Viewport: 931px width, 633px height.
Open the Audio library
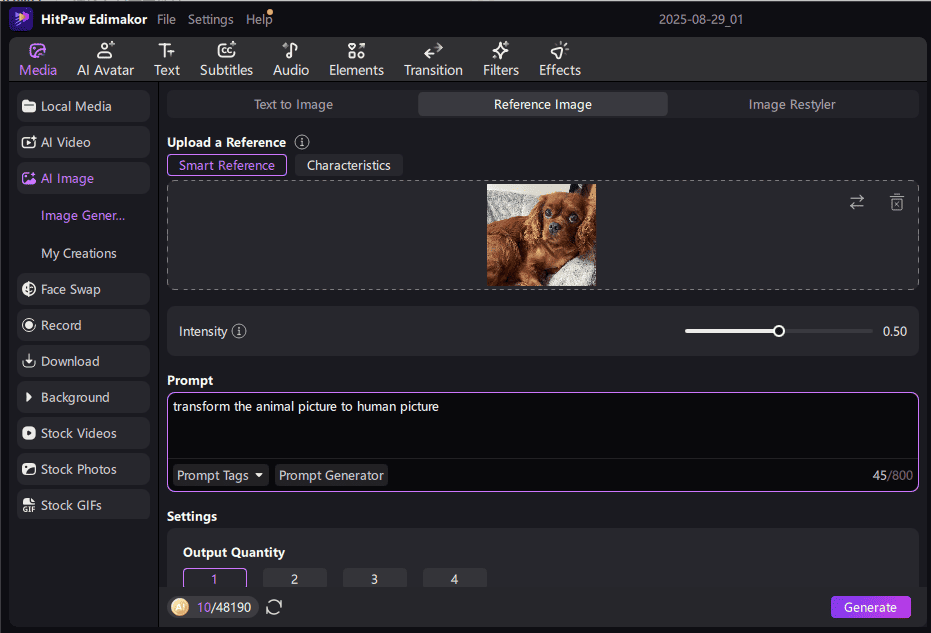(290, 59)
